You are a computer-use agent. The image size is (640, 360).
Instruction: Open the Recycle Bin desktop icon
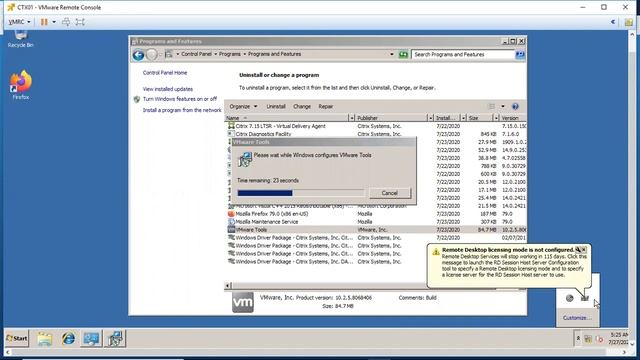point(20,39)
